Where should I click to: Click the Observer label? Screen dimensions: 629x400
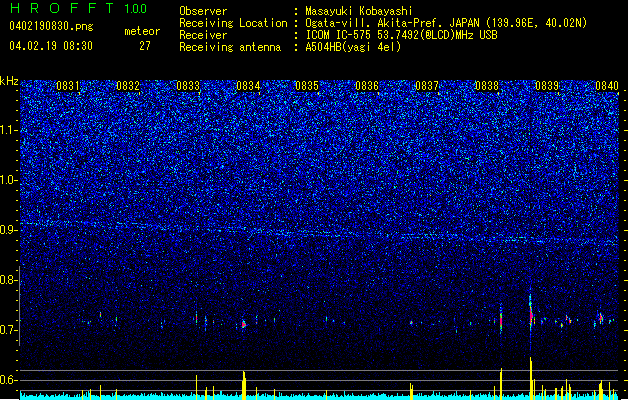(x=203, y=11)
